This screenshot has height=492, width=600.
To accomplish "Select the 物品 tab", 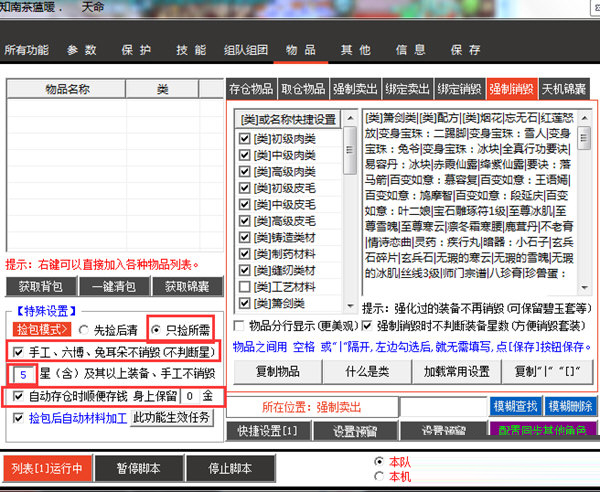I will click(301, 50).
